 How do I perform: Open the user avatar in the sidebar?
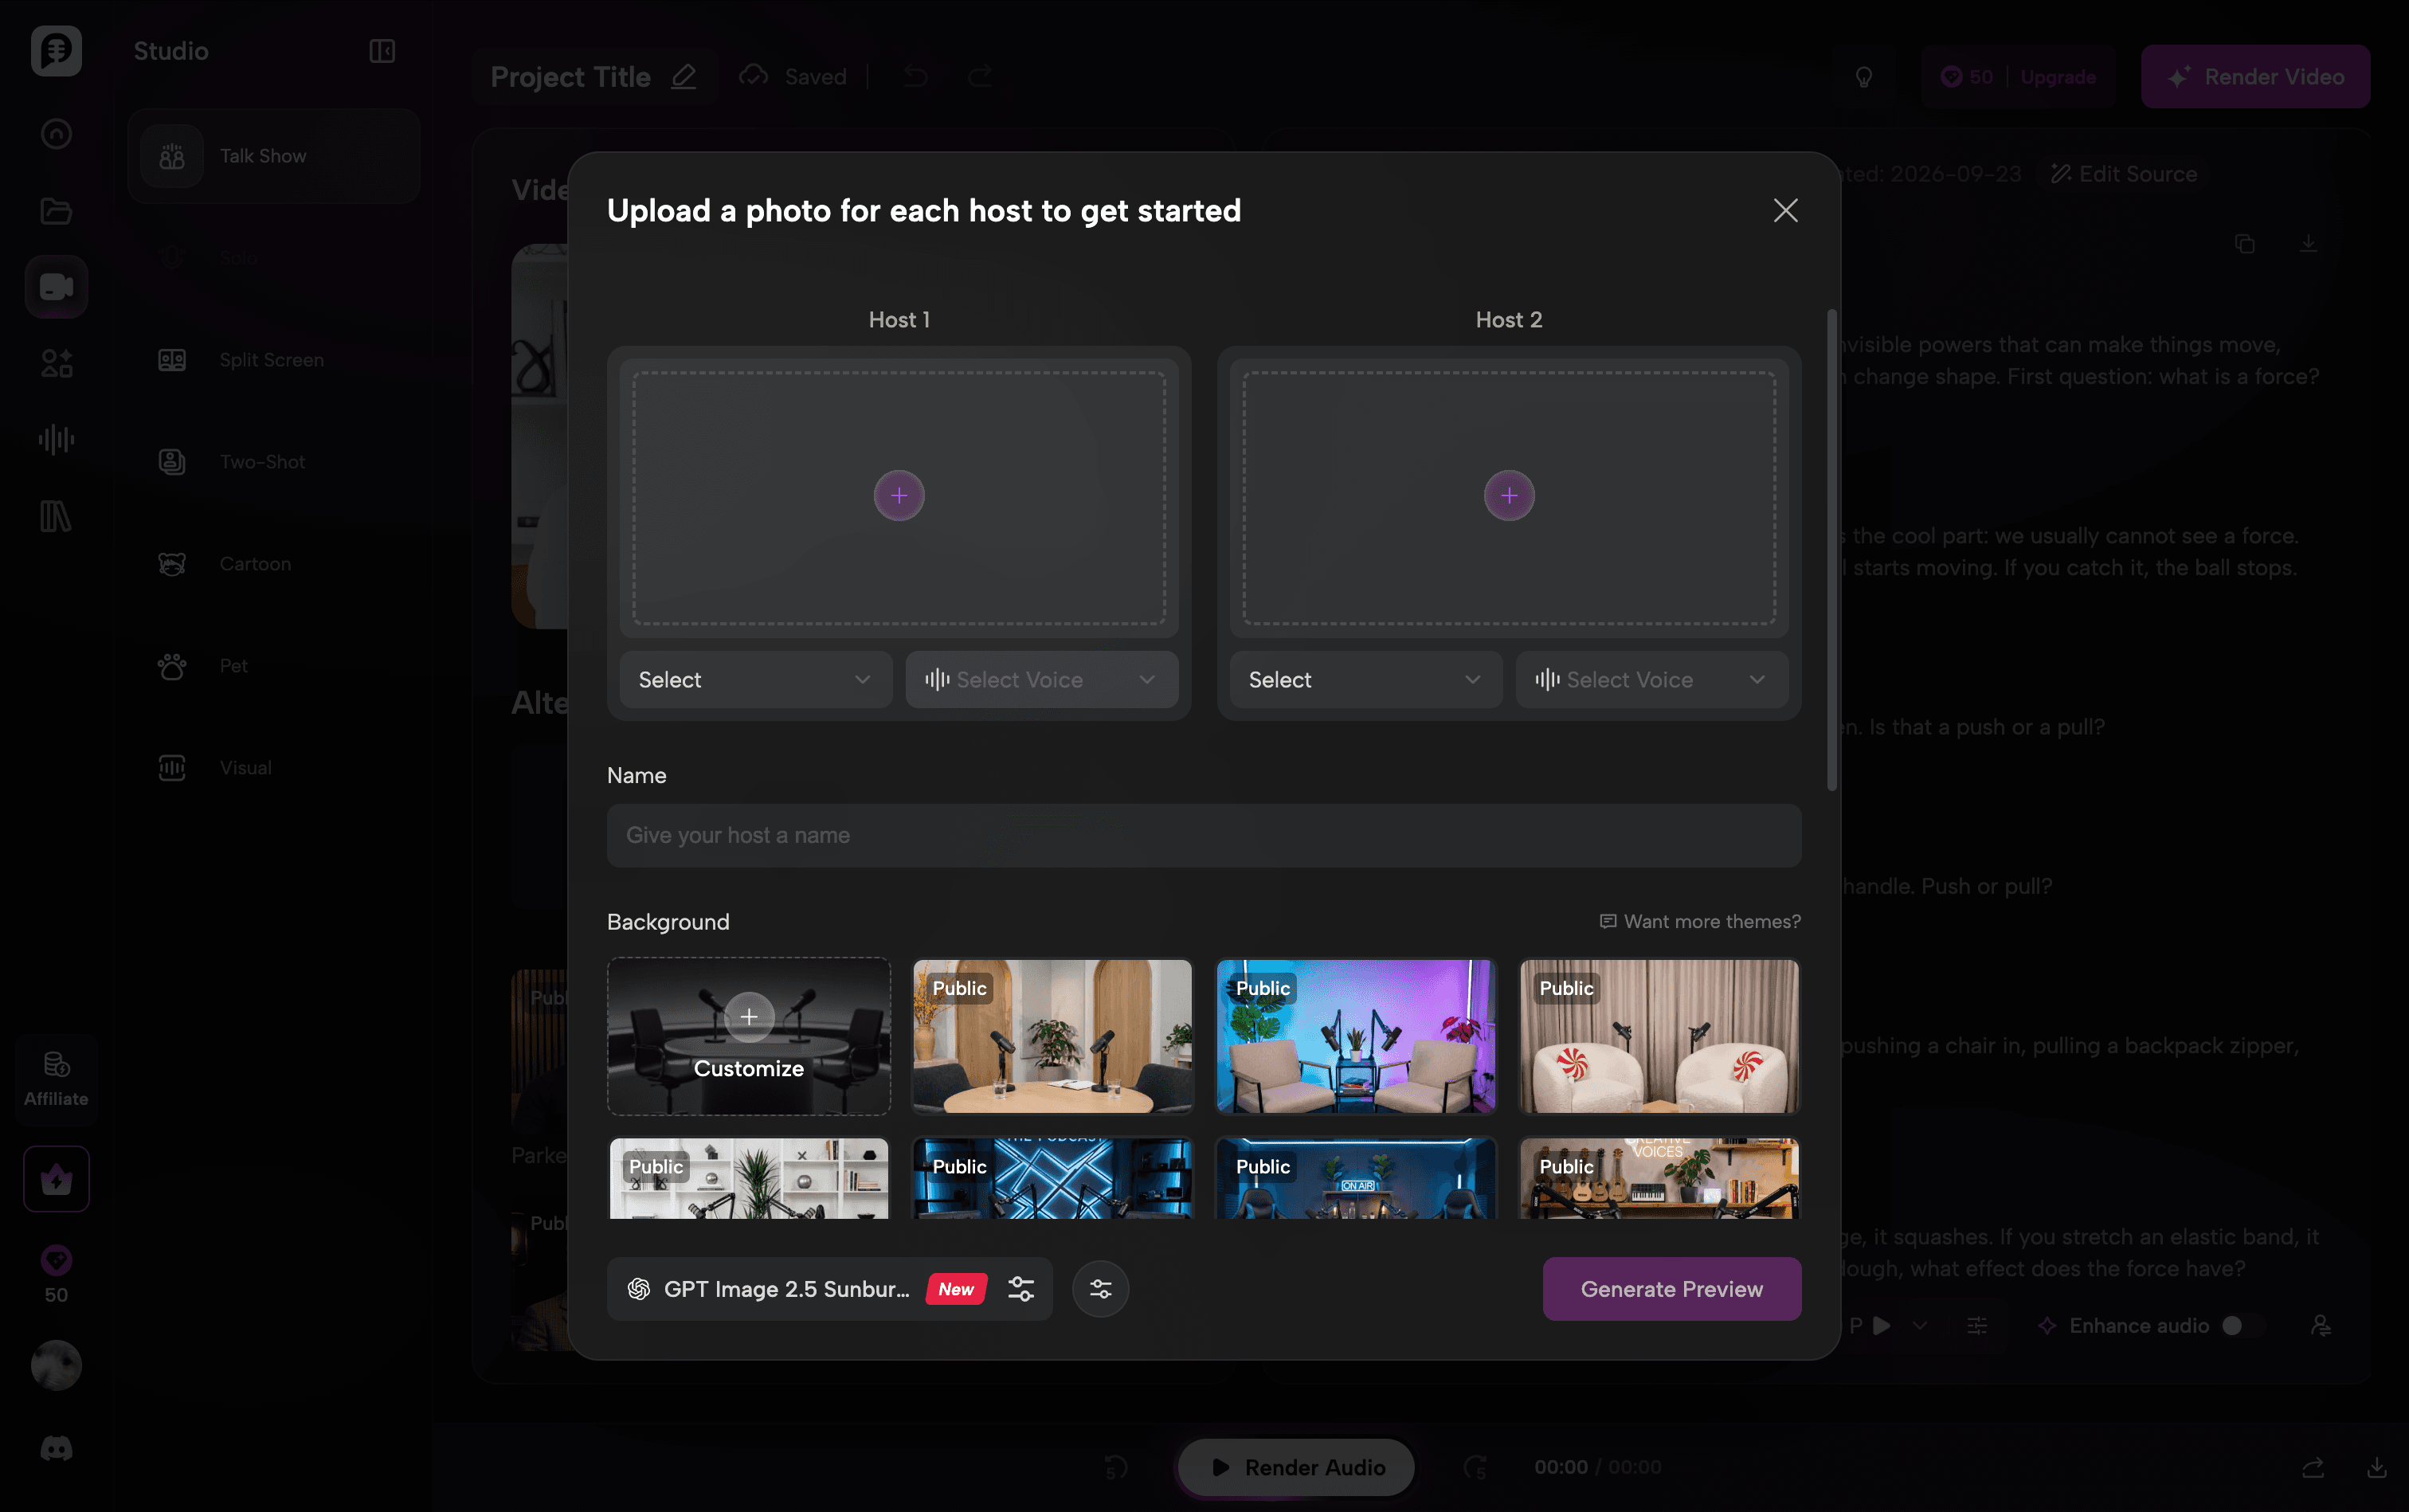pos(56,1365)
